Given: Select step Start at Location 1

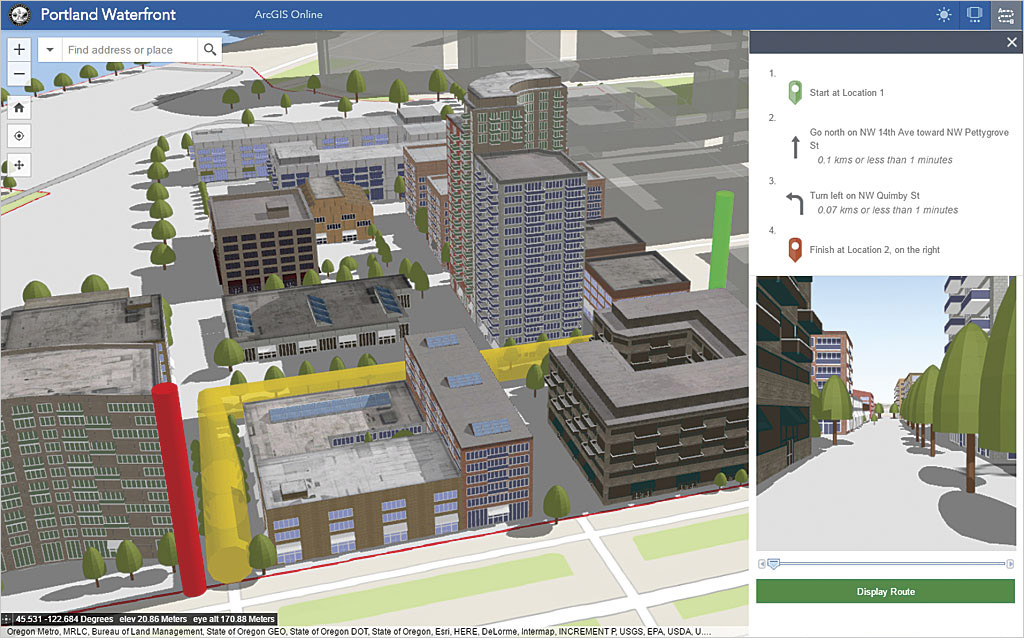Looking at the screenshot, I should coord(846,93).
